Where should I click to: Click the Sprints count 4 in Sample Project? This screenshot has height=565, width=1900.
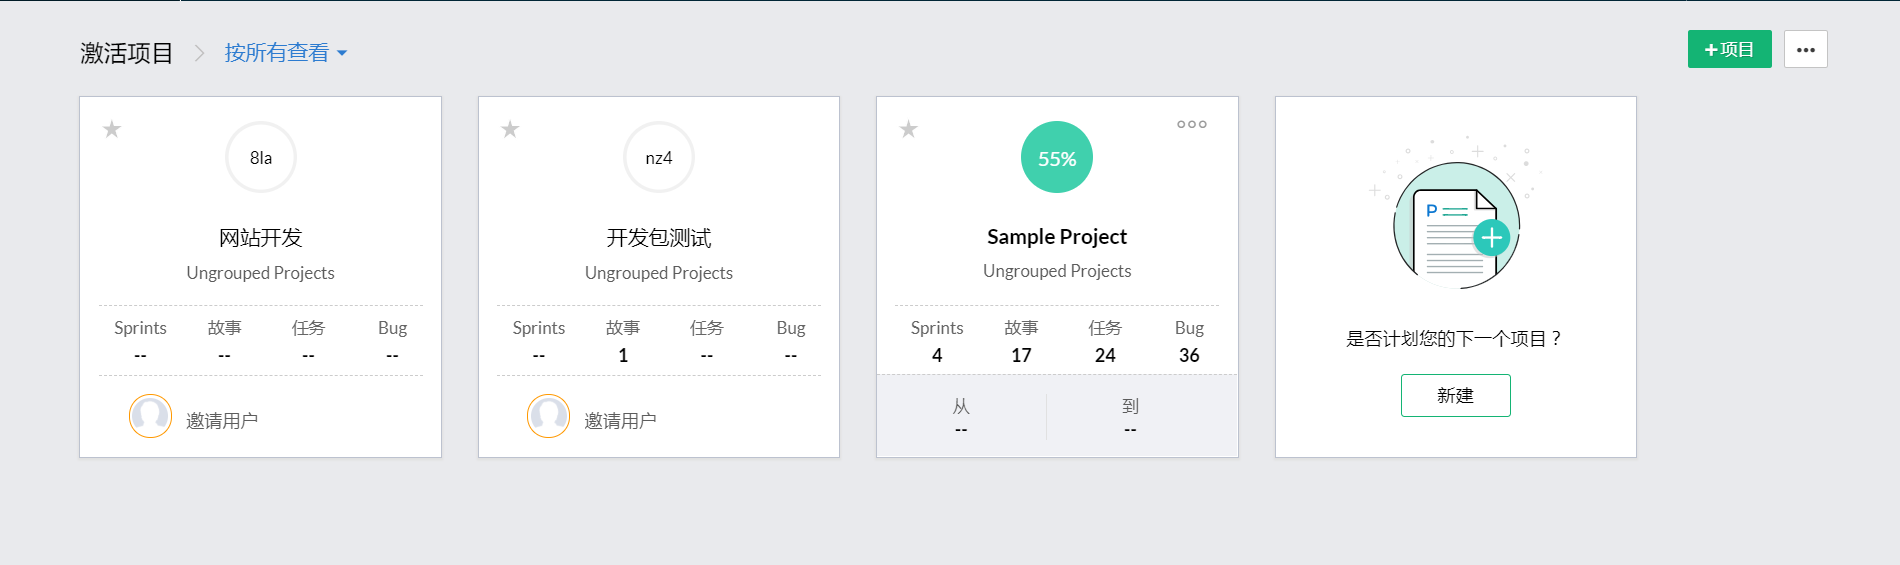tap(937, 355)
